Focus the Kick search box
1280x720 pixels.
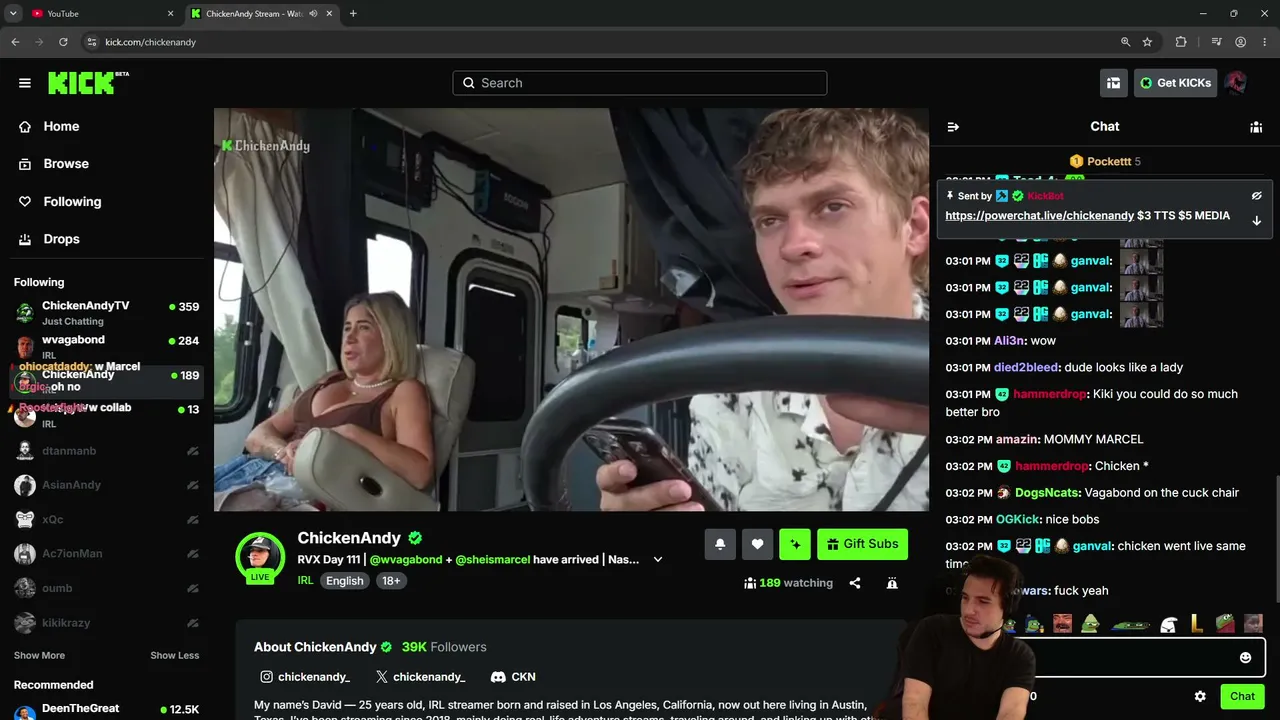(x=640, y=83)
